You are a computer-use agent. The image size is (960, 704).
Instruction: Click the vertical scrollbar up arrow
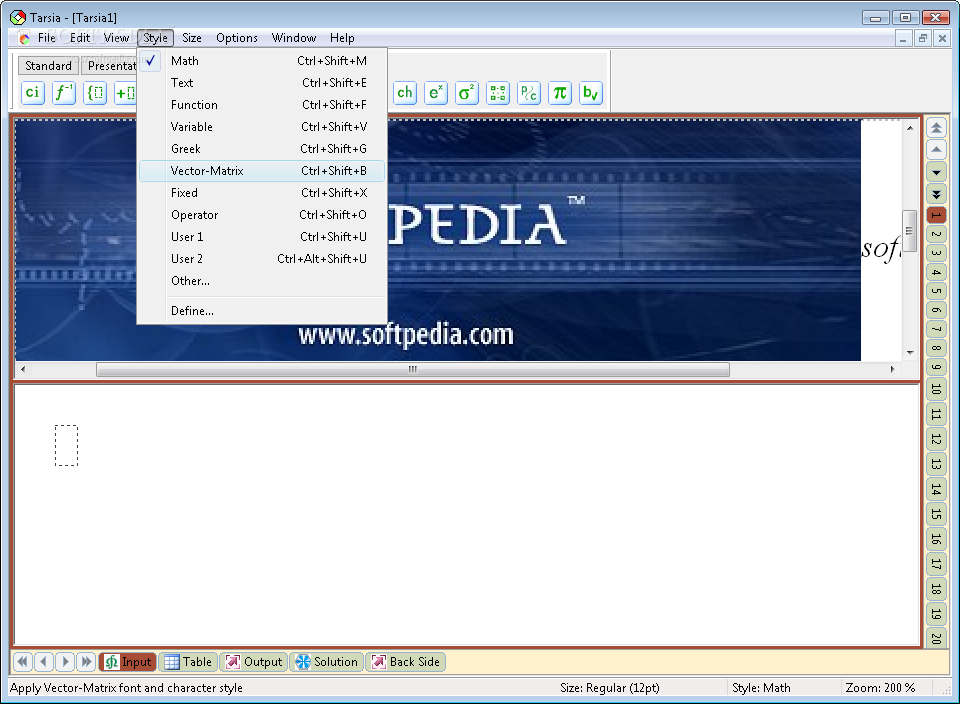pyautogui.click(x=910, y=128)
